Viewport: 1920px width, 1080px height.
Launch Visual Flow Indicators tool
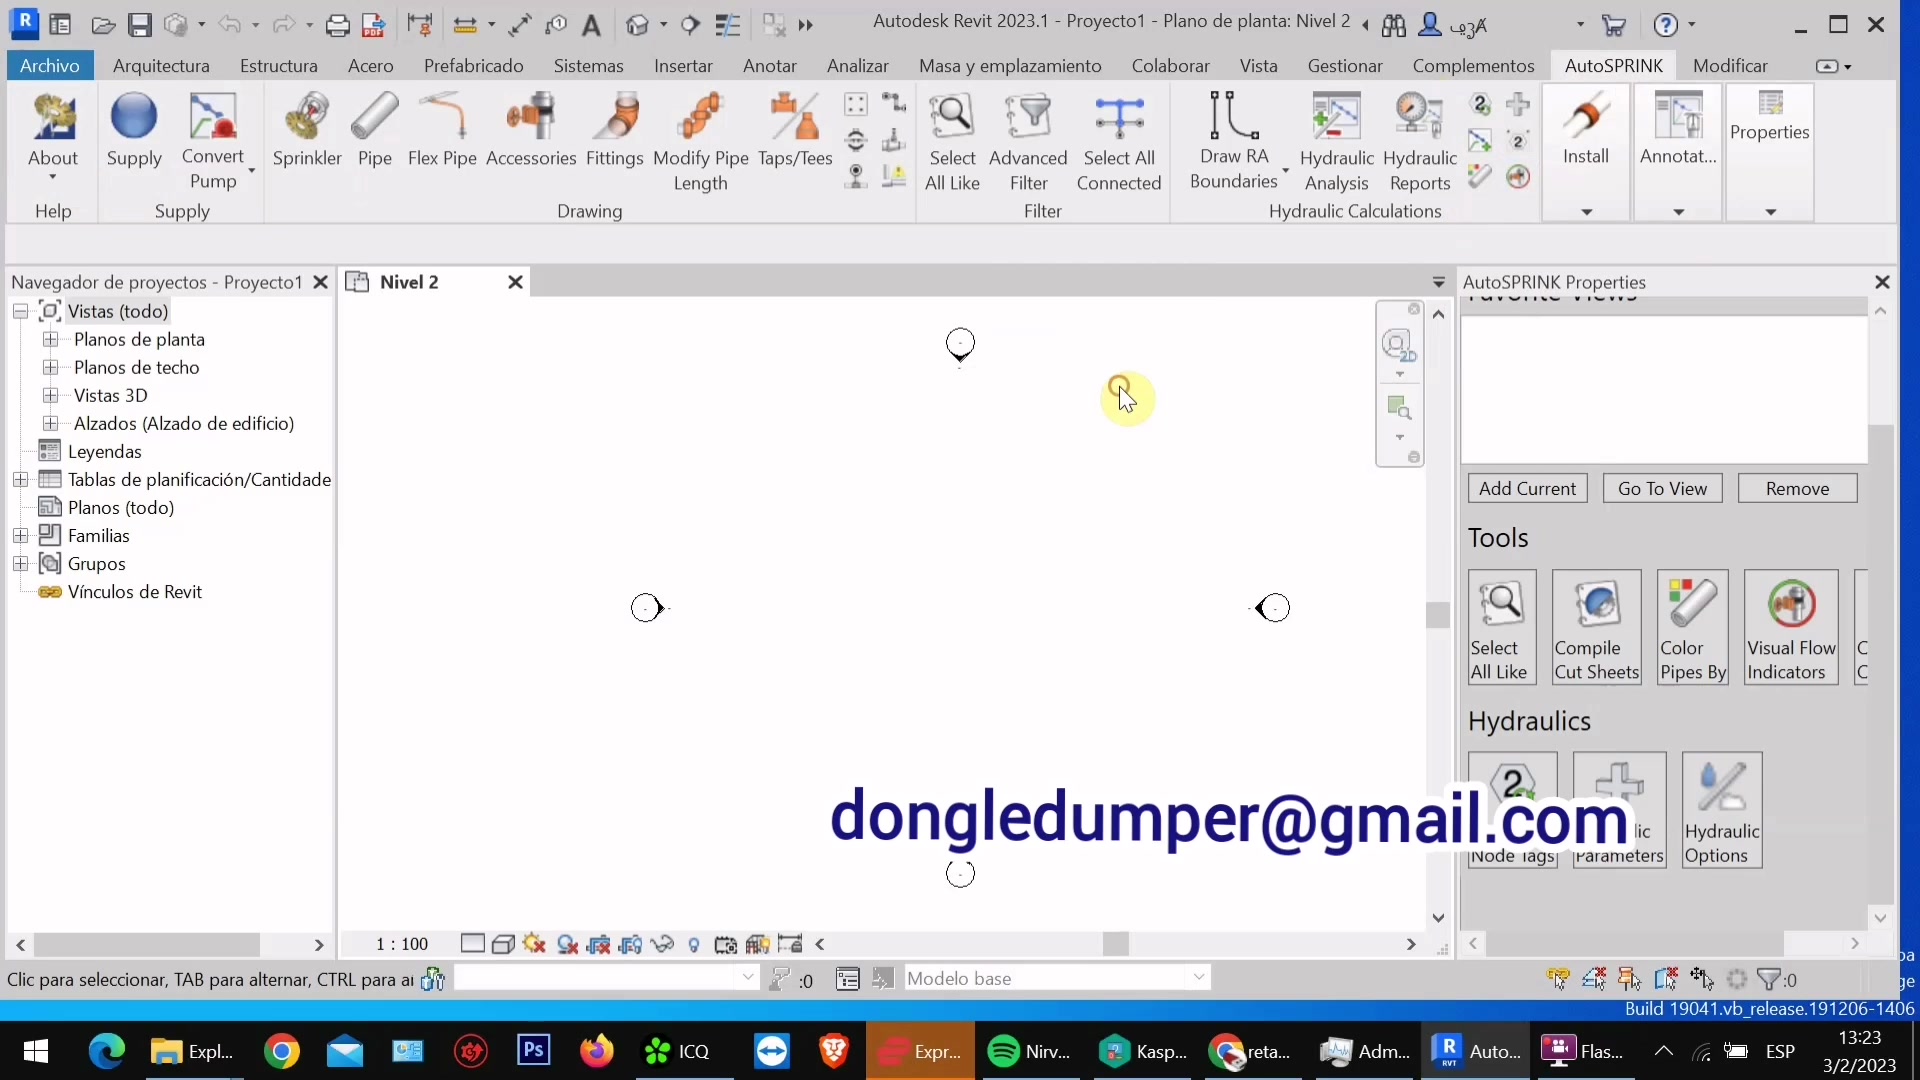coord(1791,627)
